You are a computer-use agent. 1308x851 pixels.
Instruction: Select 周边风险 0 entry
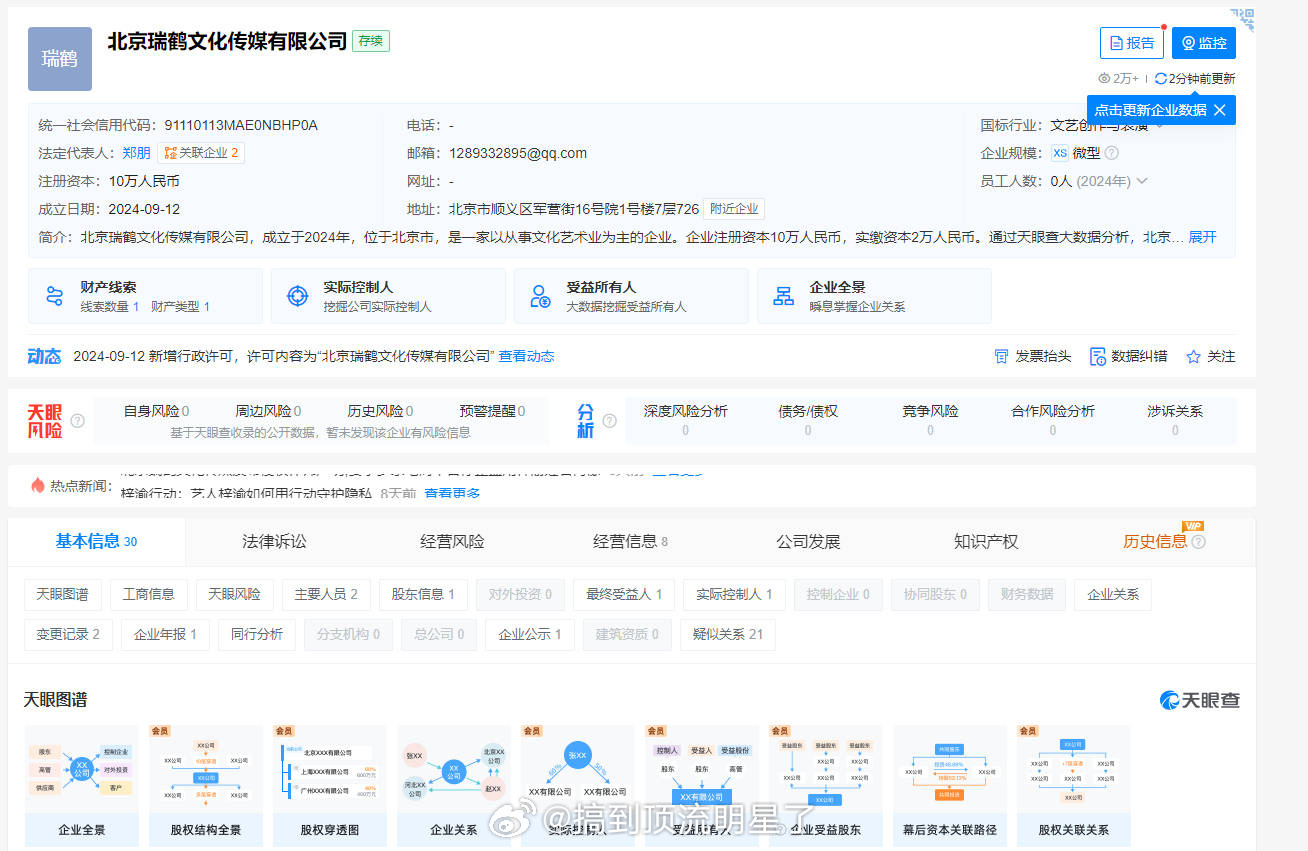(268, 411)
